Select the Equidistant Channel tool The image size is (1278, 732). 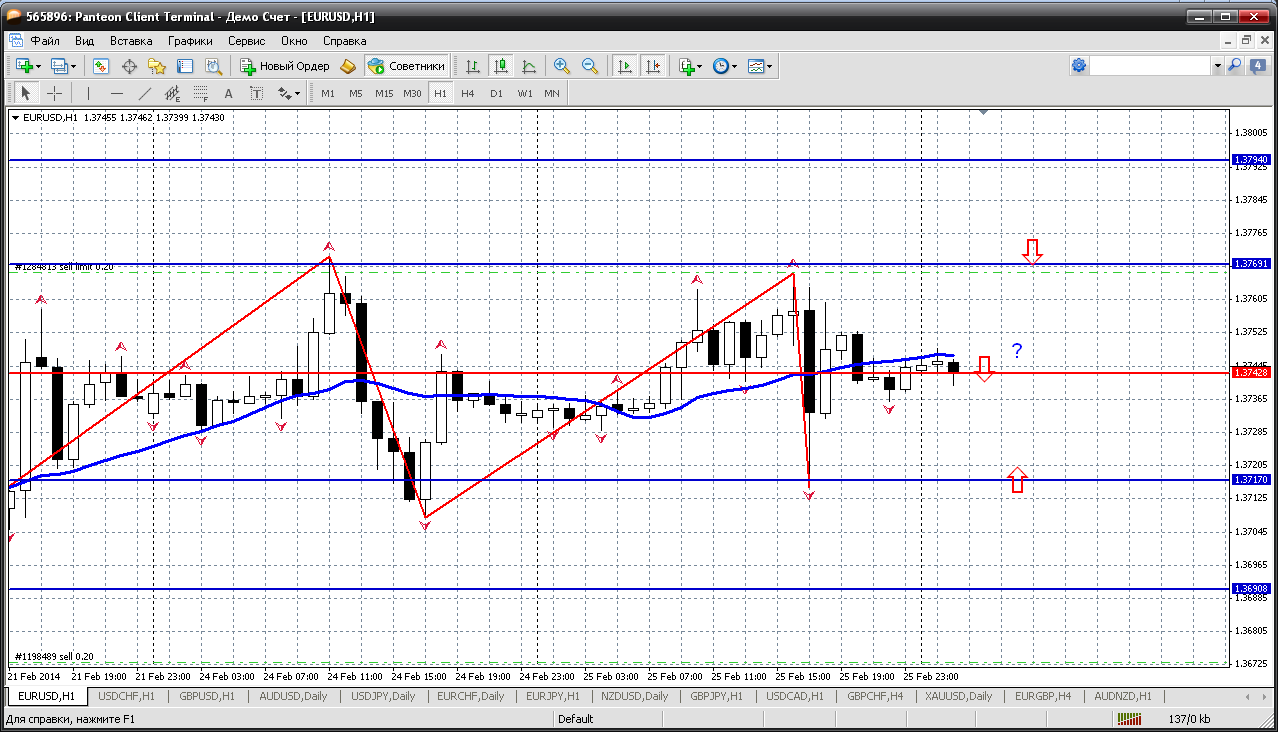click(x=172, y=93)
